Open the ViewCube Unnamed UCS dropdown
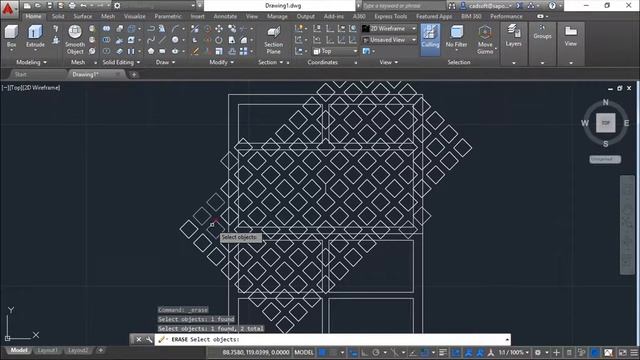640x360 pixels. (605, 160)
